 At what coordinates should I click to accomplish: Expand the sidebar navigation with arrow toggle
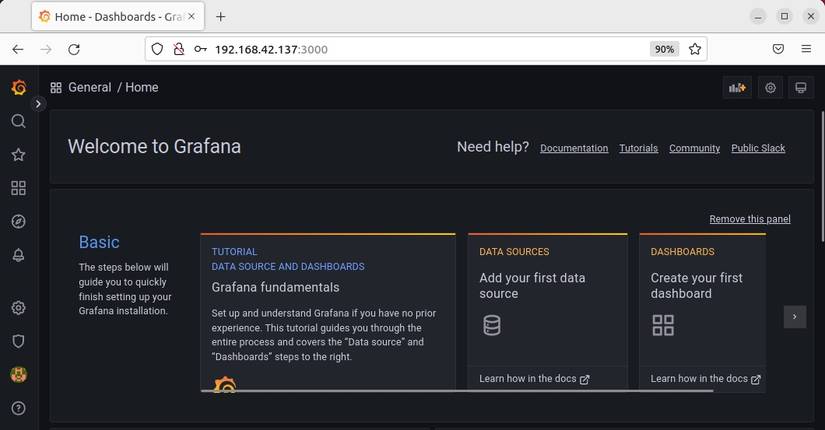click(38, 104)
